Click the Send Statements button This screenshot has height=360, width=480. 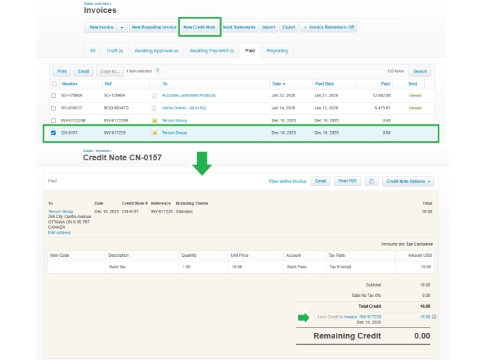click(x=239, y=27)
